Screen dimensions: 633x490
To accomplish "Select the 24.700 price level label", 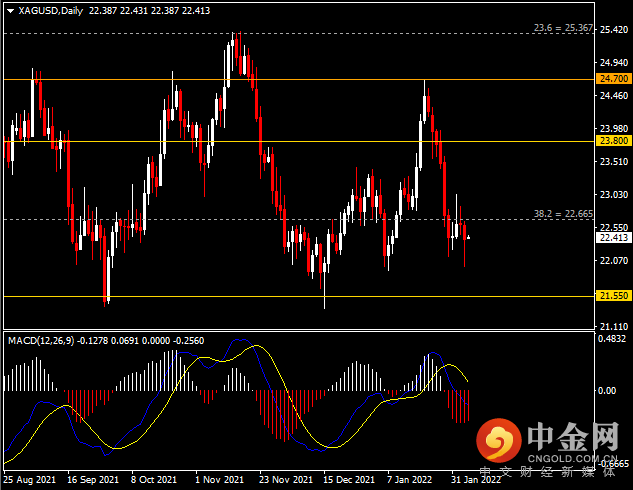I will [614, 79].
